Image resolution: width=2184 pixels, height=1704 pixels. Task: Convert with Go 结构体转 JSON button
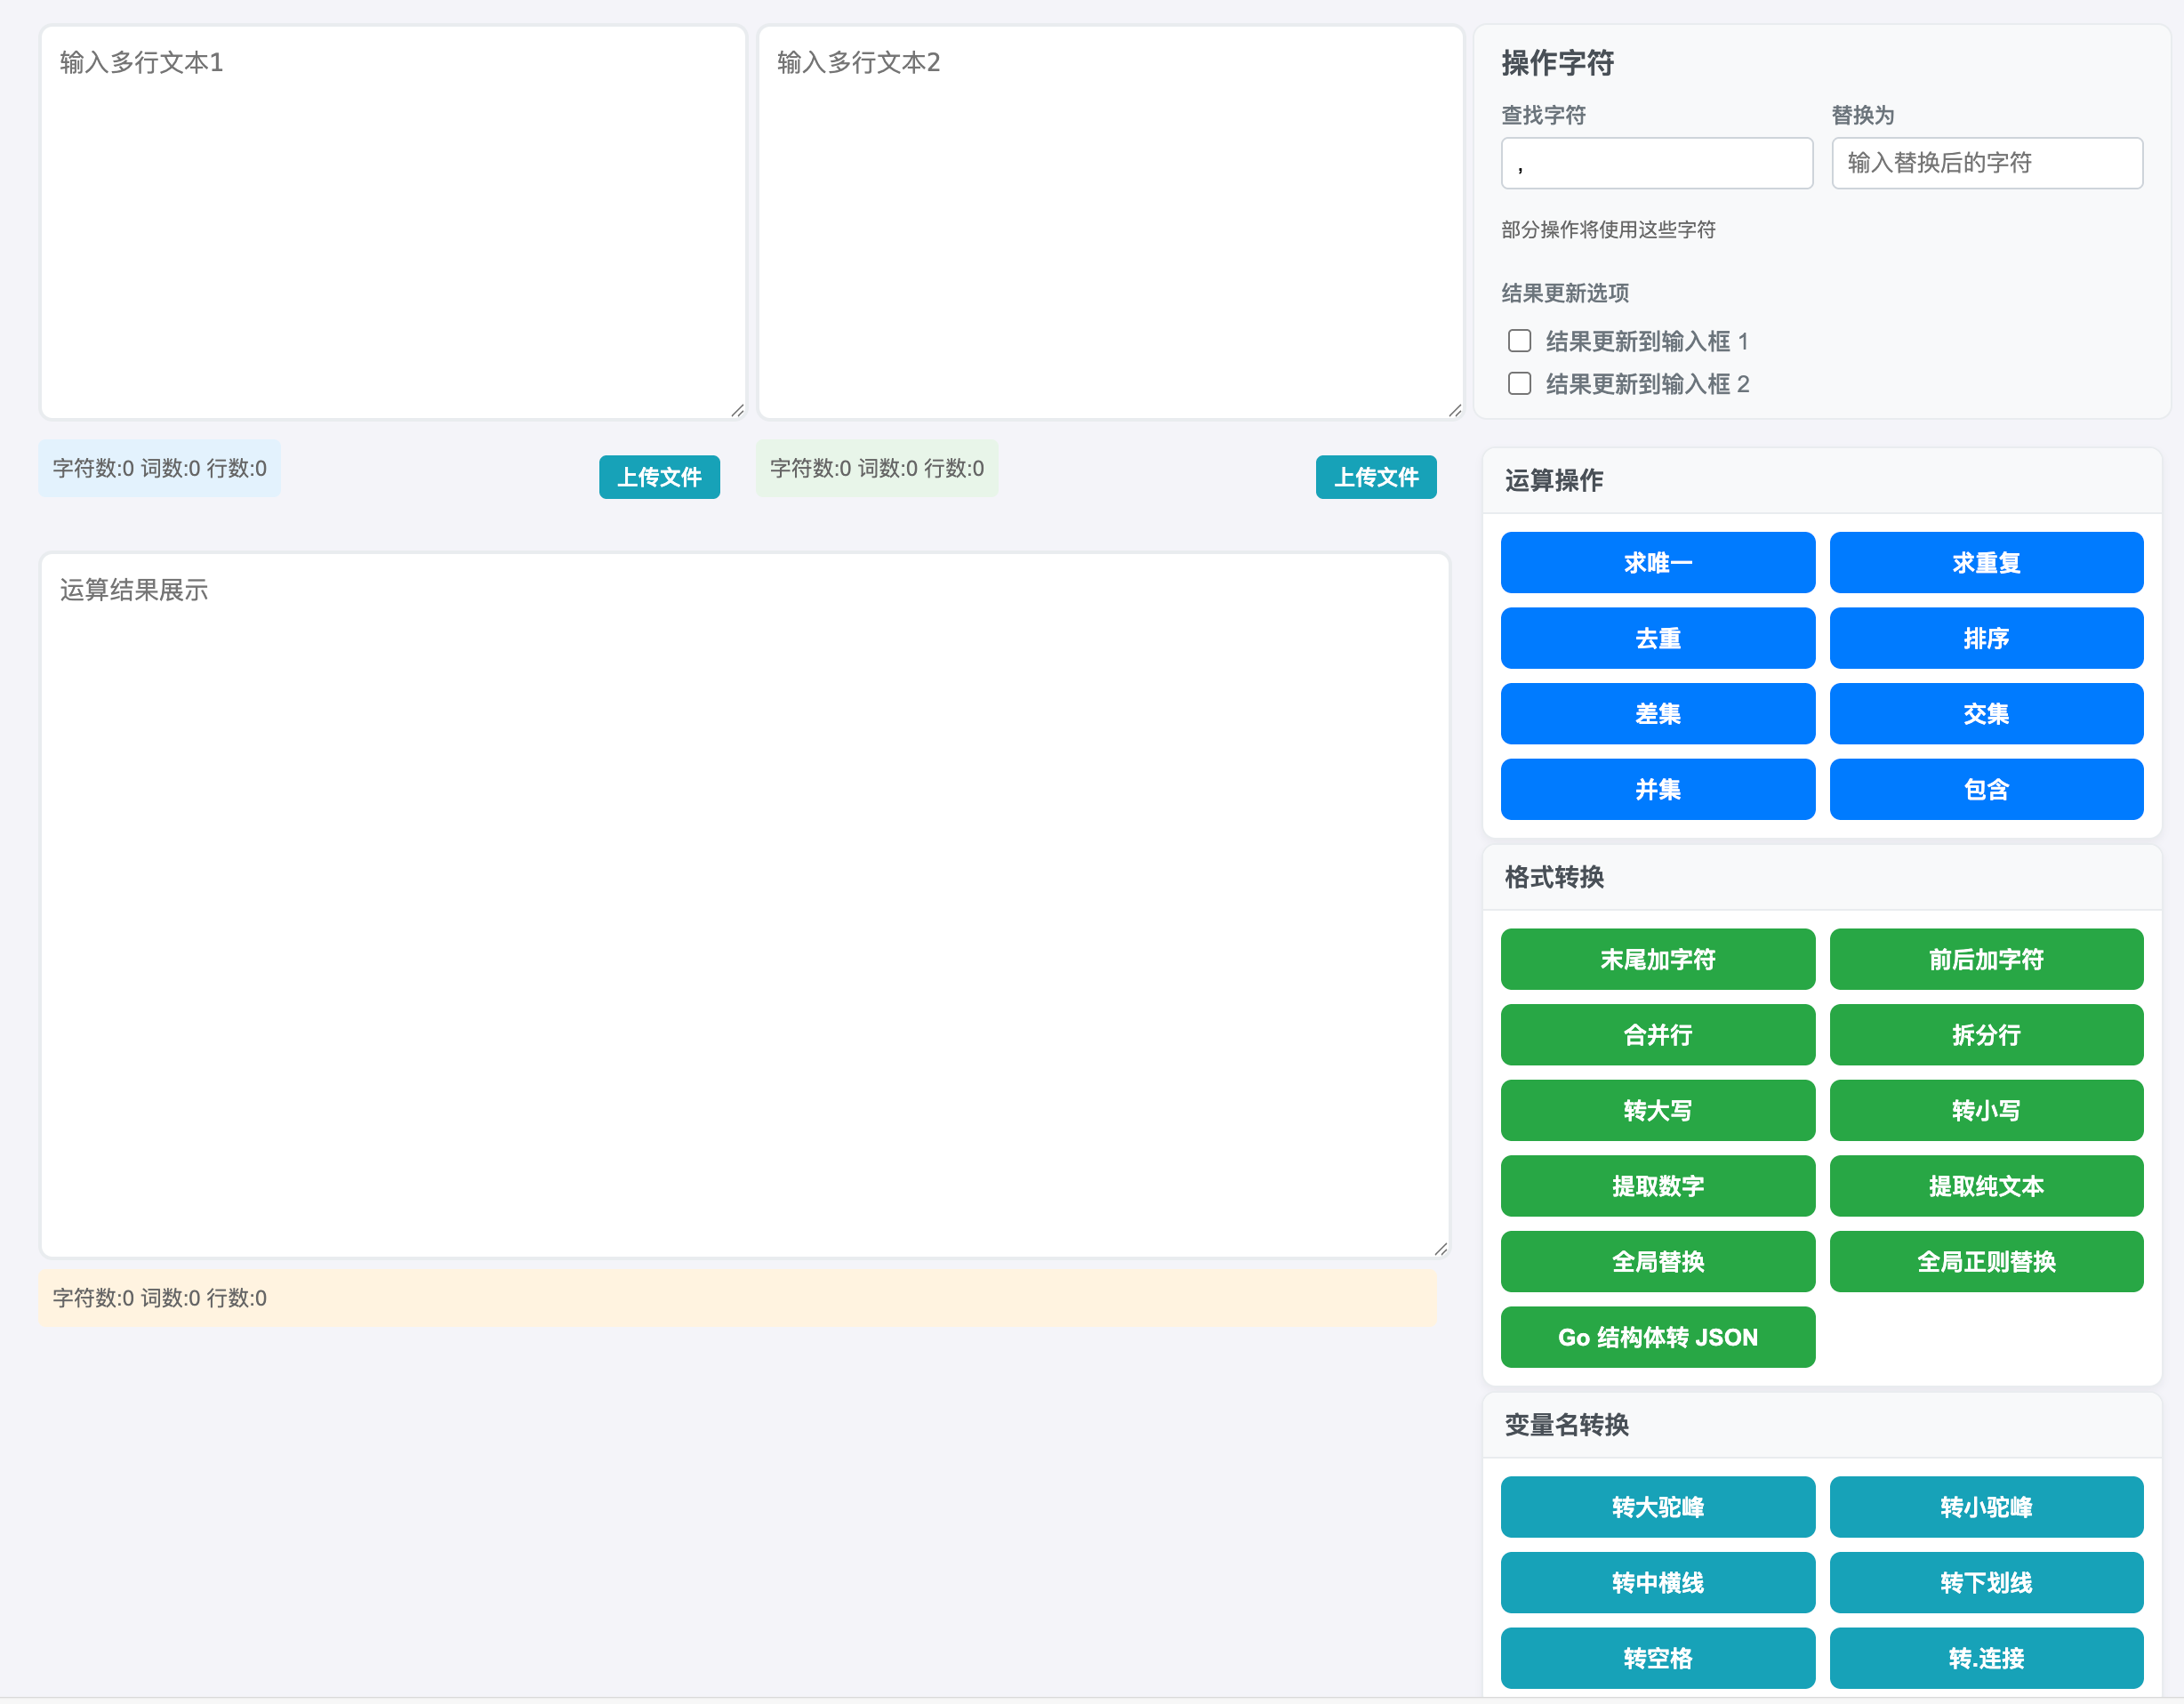point(1657,1337)
